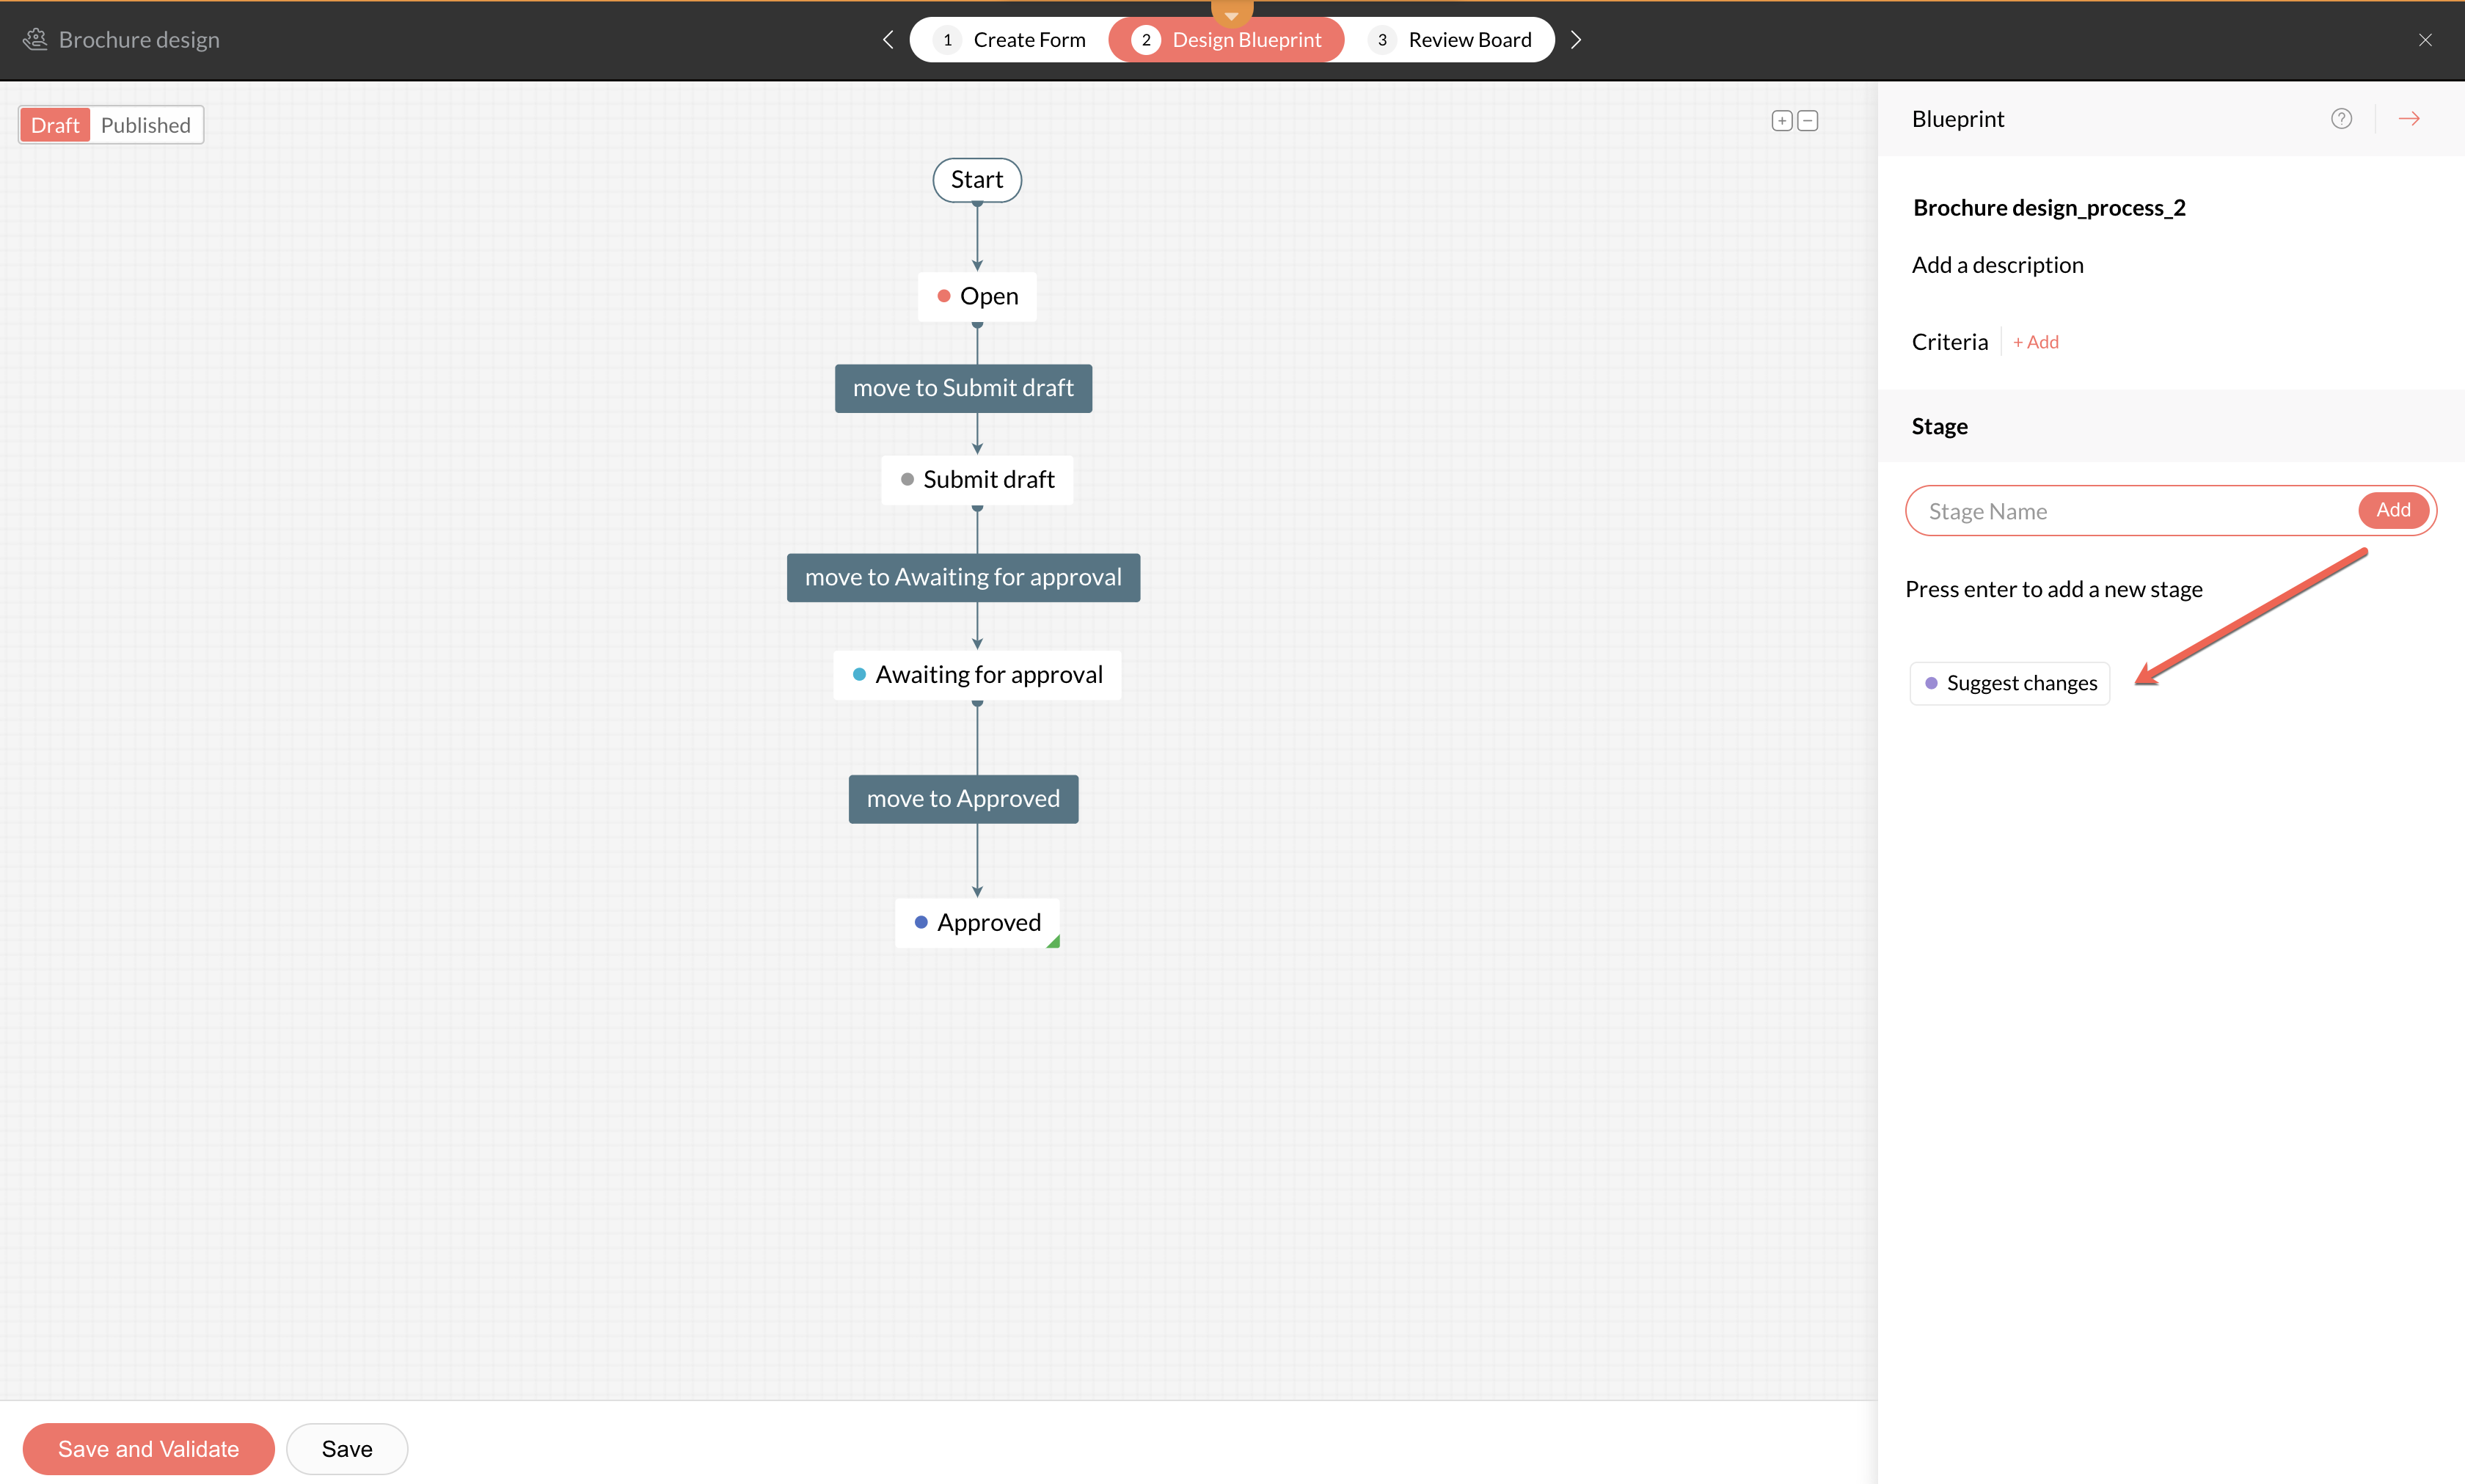Click the Save button
2465x1484 pixels.
click(347, 1449)
